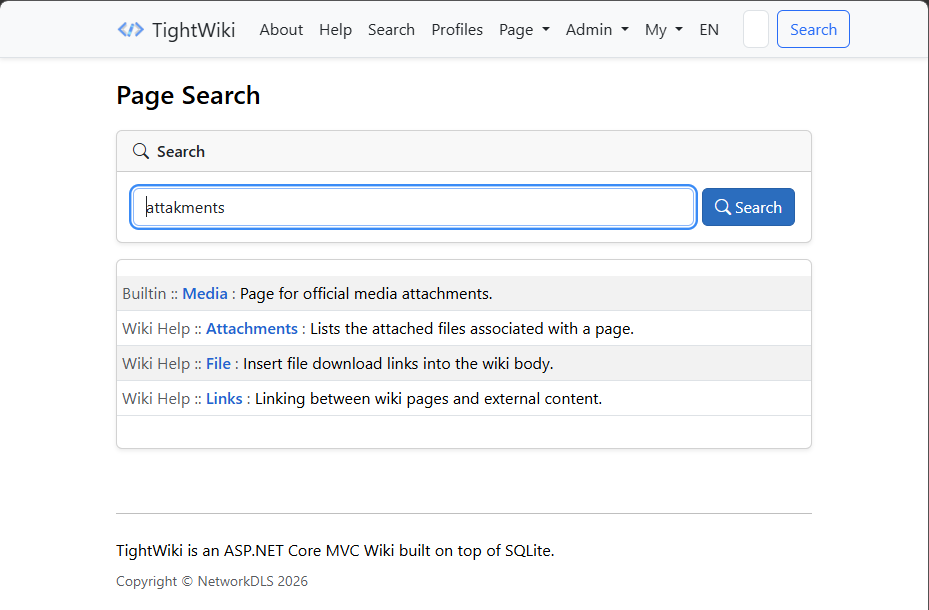The image size is (929, 610).
Task: Open the Links help page link
Action: point(224,399)
